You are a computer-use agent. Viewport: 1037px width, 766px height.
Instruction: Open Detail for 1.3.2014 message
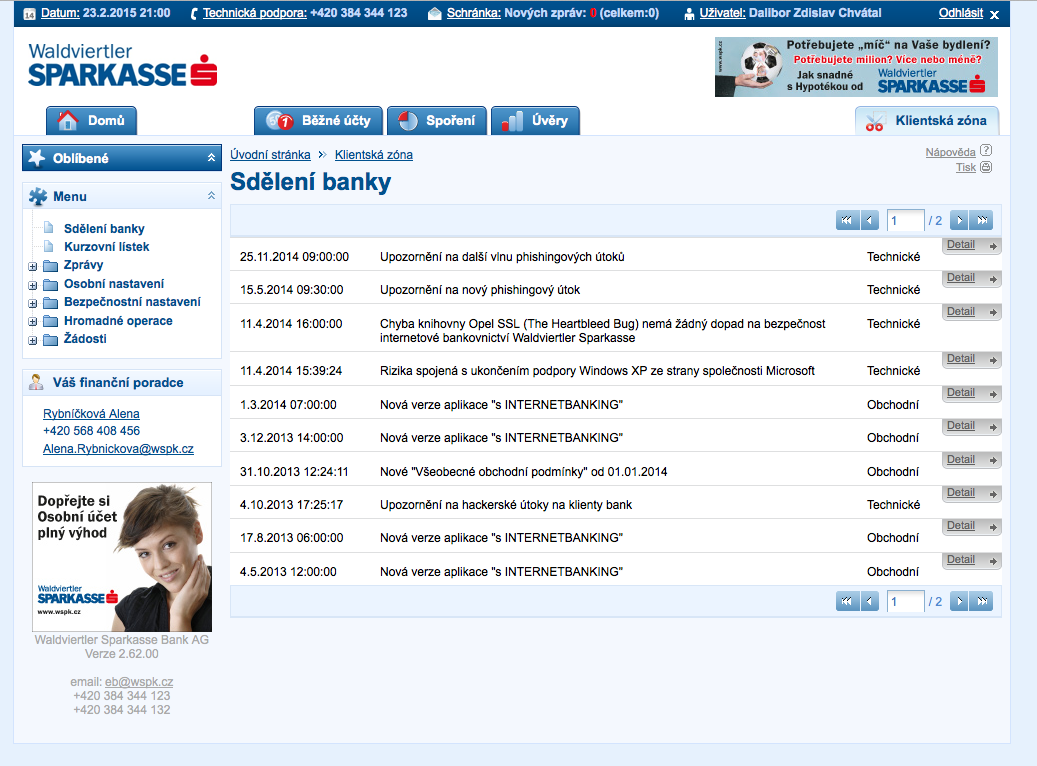(x=971, y=394)
